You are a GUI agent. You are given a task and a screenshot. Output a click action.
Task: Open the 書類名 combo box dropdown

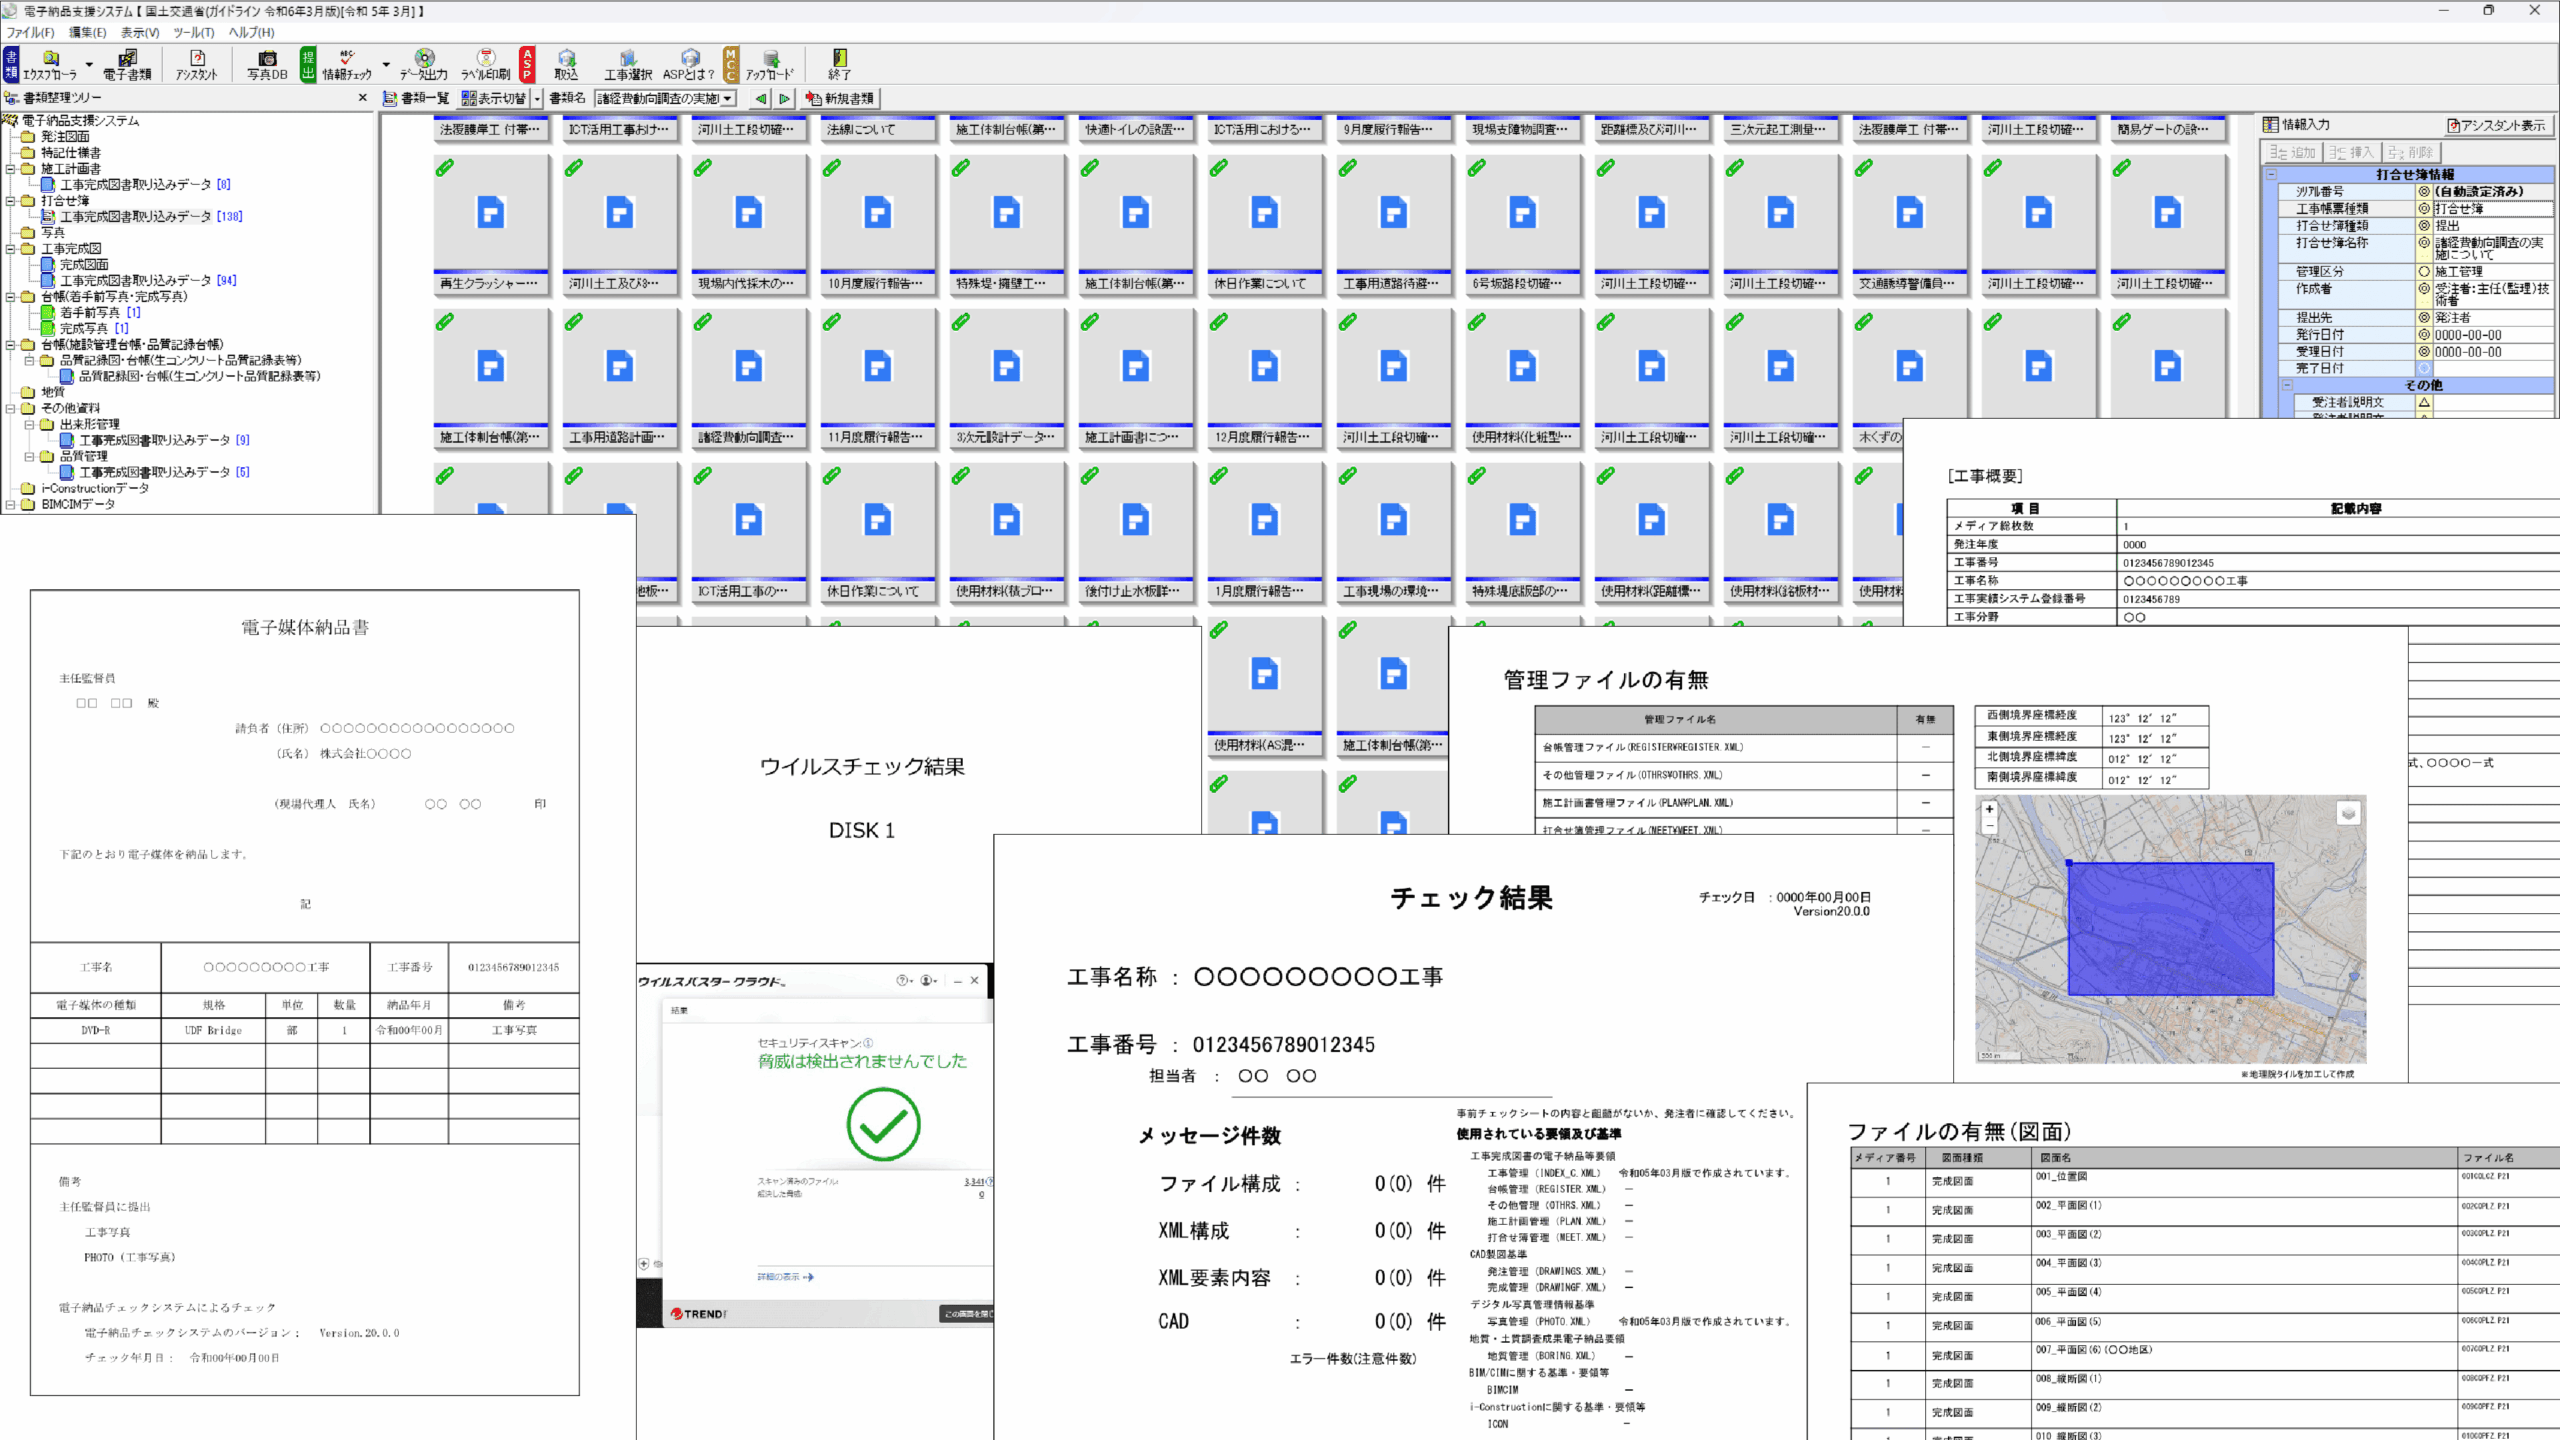click(728, 98)
